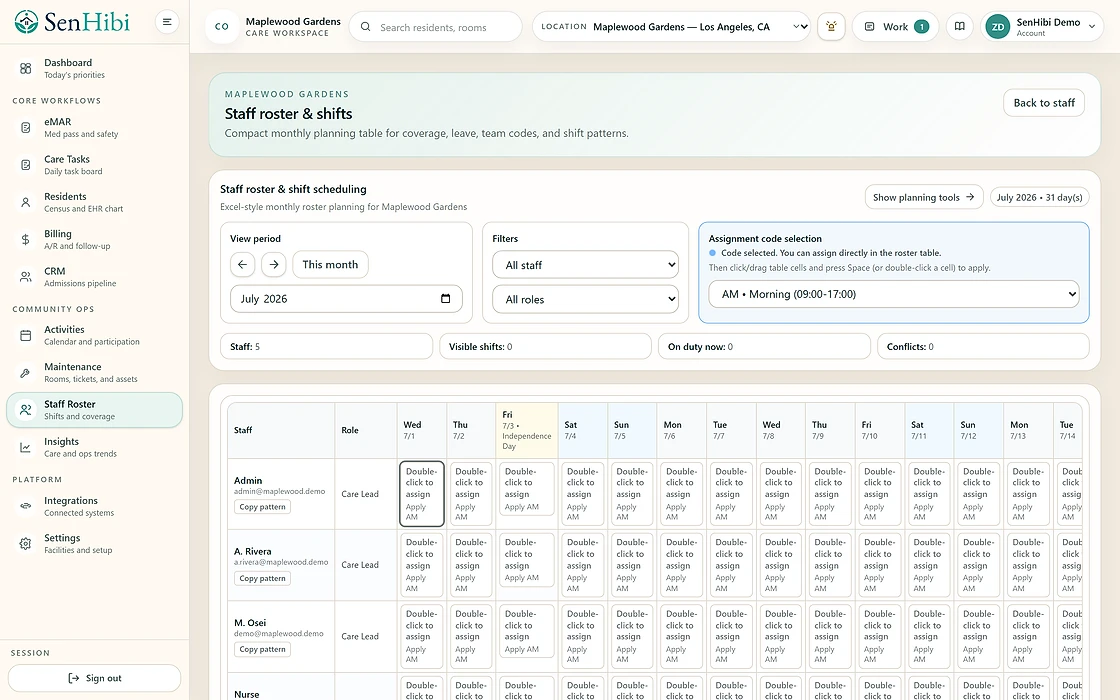Click the Conflicts: 0 summary box
1120x700 pixels.
click(x=983, y=346)
